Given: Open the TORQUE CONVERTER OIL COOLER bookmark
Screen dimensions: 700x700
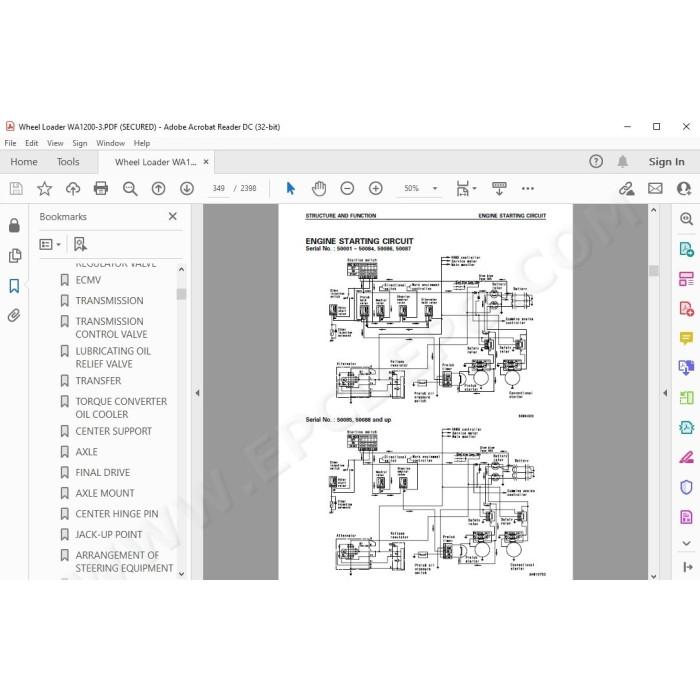Looking at the screenshot, I should tap(121, 408).
